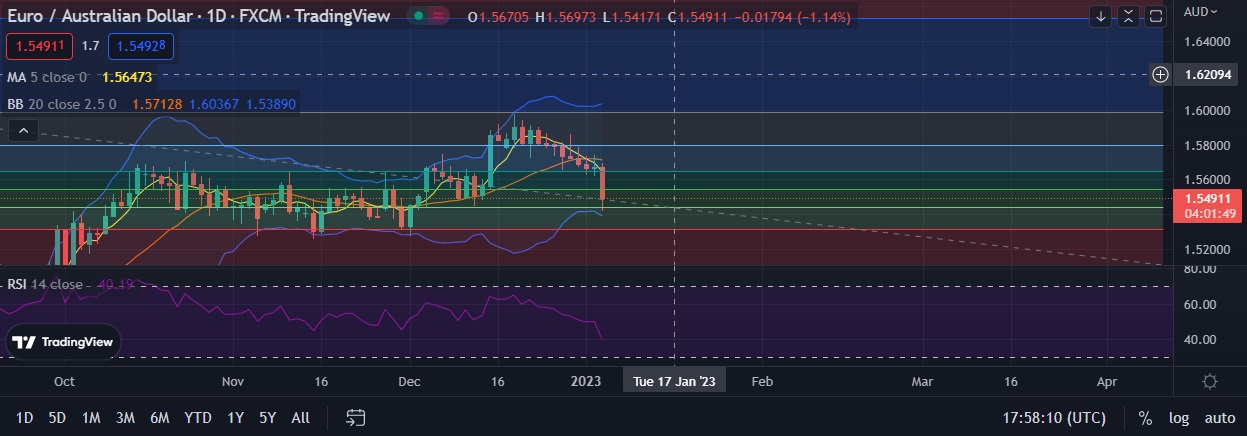Select the YTD time range

pos(198,417)
